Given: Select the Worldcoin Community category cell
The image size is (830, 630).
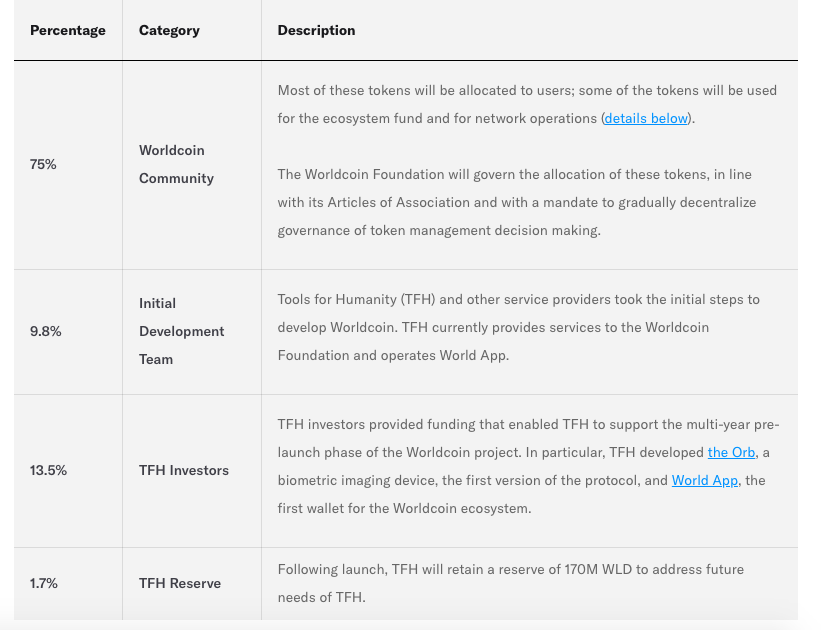Looking at the screenshot, I should click(x=176, y=164).
